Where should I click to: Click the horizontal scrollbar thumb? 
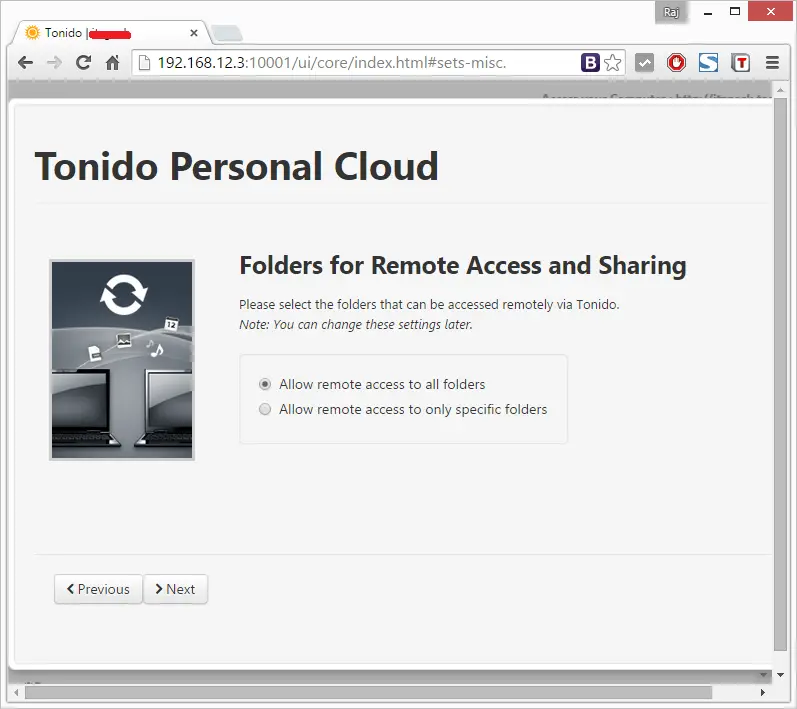pyautogui.click(x=369, y=692)
